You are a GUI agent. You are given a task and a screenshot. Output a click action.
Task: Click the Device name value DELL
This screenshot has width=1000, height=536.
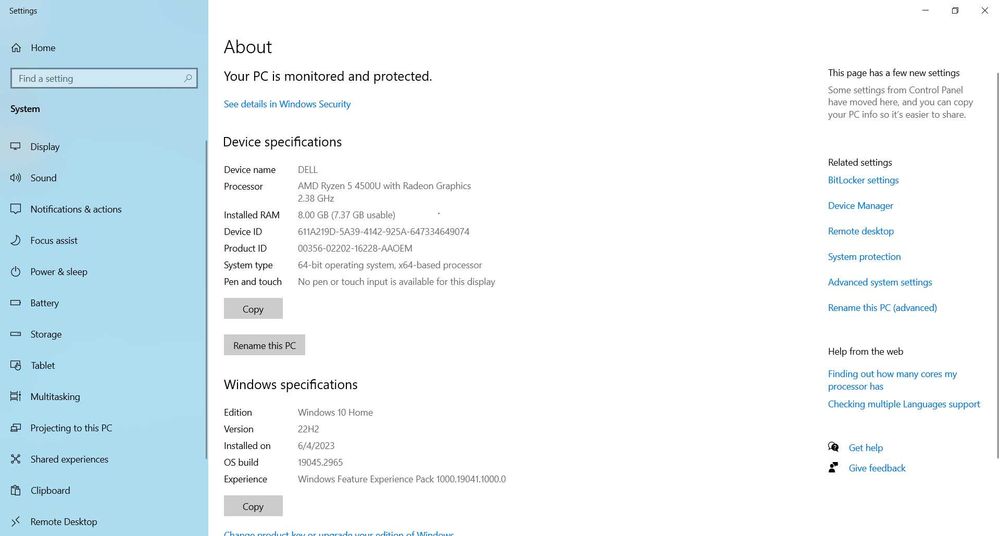[x=307, y=170]
